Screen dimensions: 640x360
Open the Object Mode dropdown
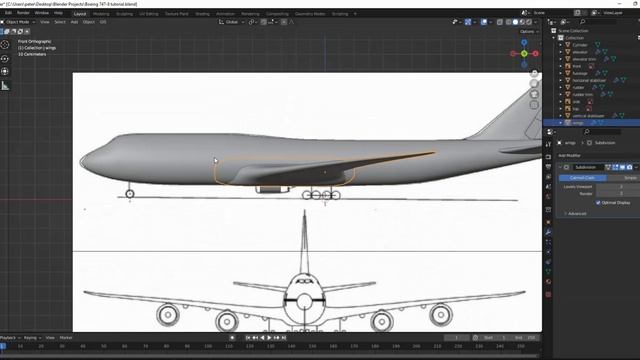(18, 22)
